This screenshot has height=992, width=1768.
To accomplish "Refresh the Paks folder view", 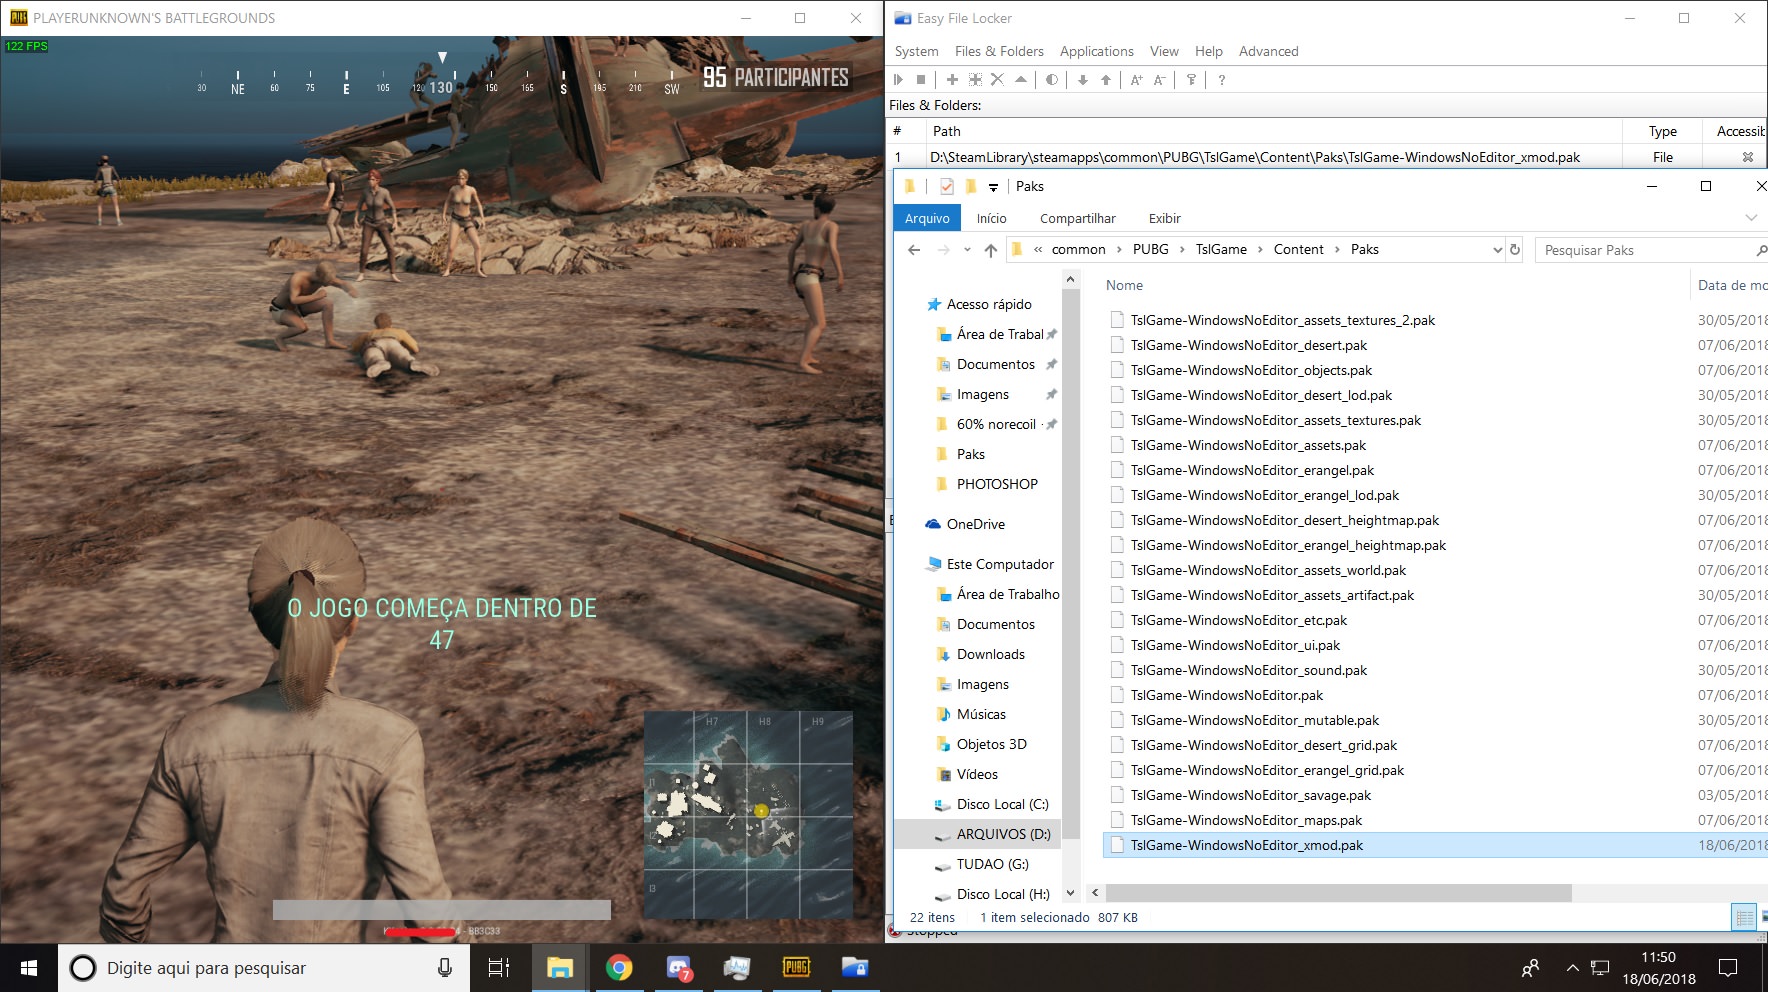I will (x=1515, y=250).
